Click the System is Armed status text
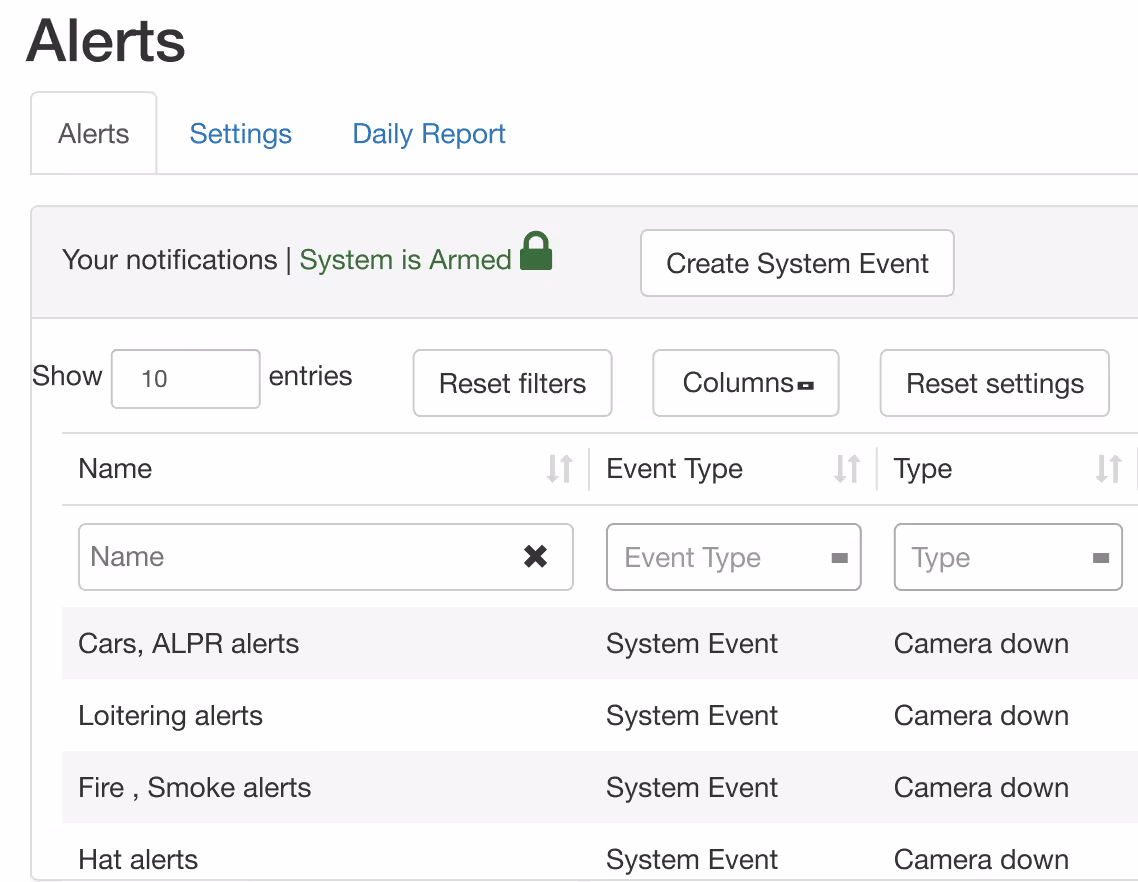Screen dimensions: 1138x882 tap(405, 260)
